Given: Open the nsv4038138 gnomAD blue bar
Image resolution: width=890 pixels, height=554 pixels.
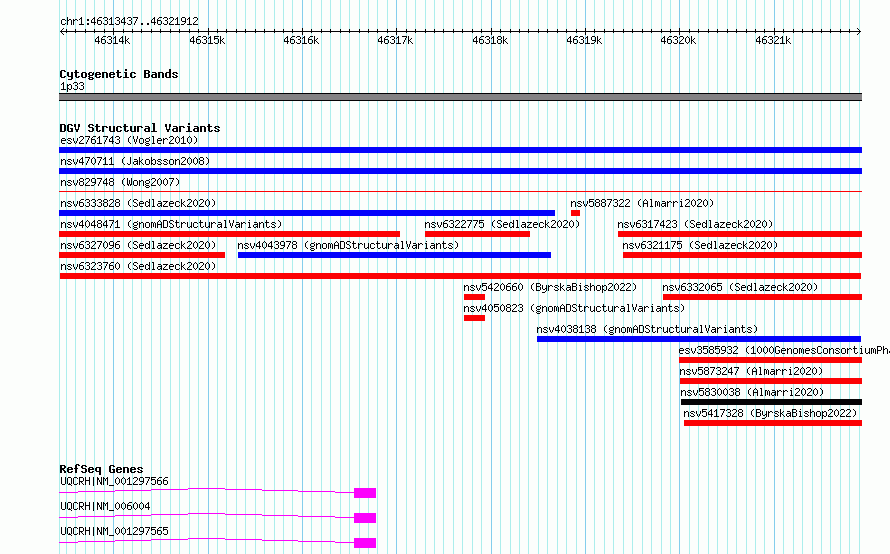Looking at the screenshot, I should 699,339.
